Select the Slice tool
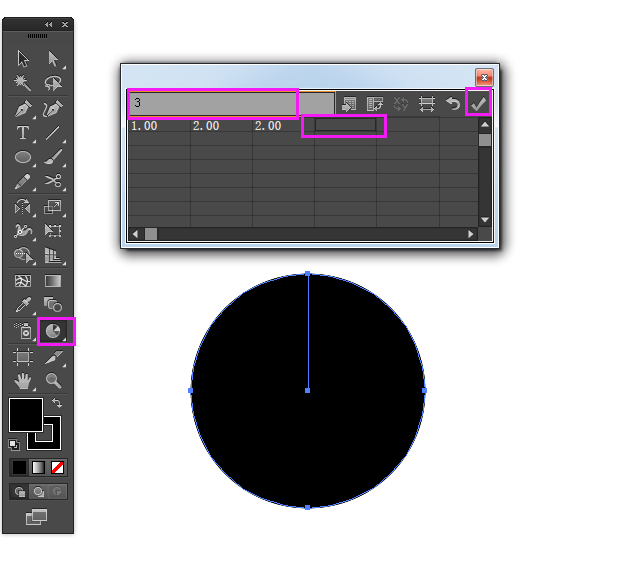Image resolution: width=620 pixels, height=584 pixels. tap(53, 357)
